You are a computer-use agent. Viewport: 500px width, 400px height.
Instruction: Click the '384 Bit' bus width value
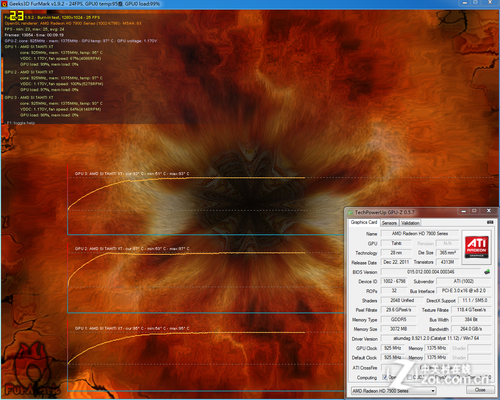(471, 319)
